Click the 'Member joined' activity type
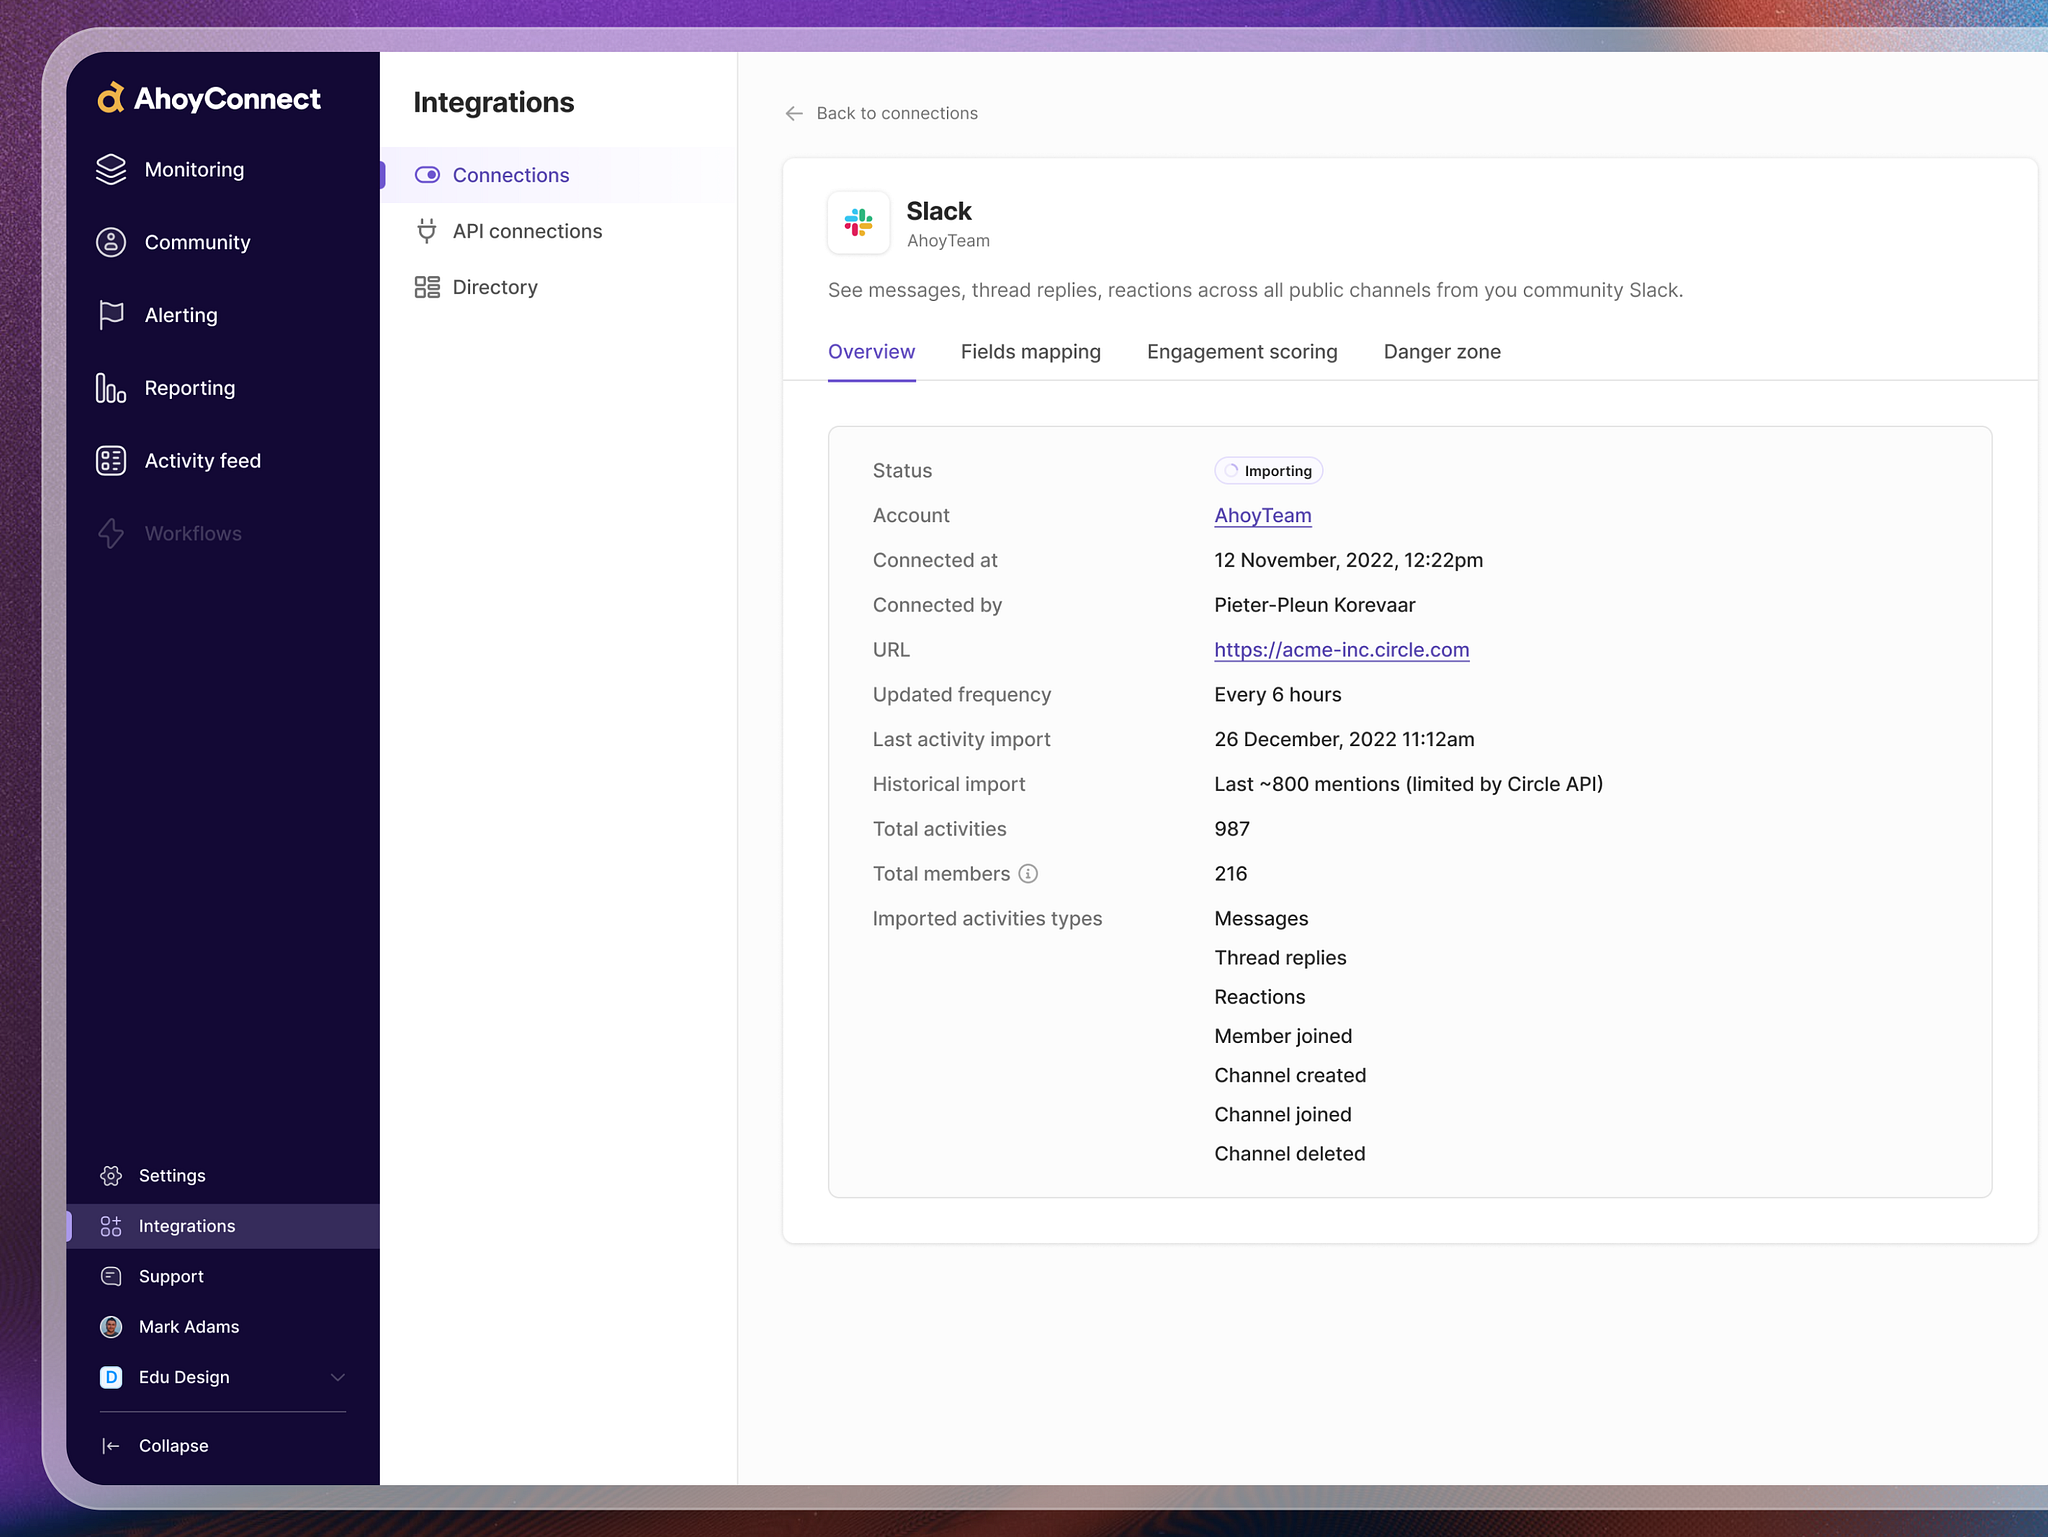The image size is (2048, 1537). tap(1283, 1036)
